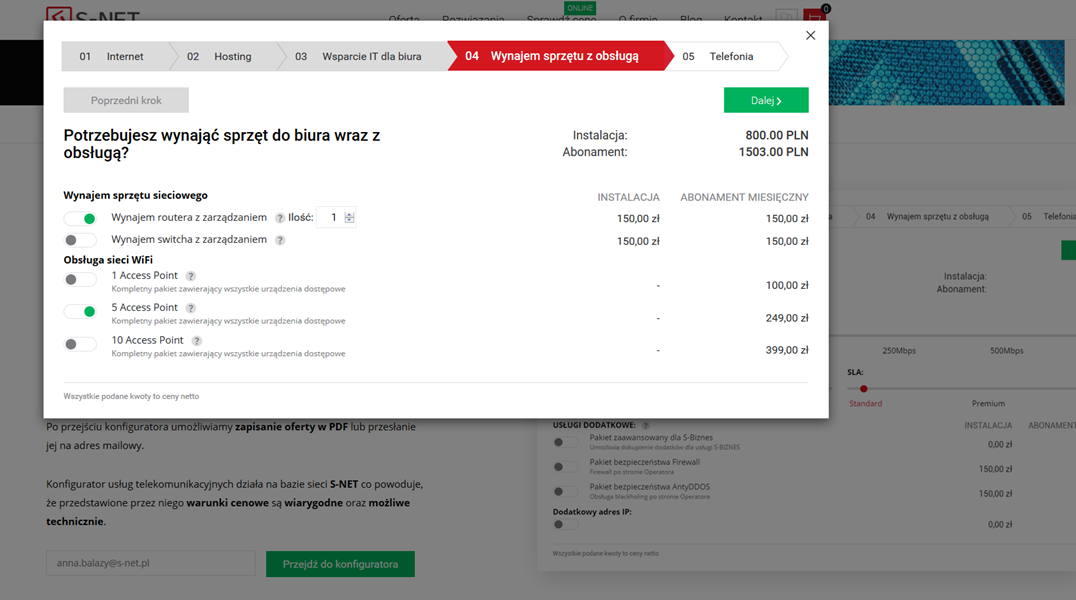Focus the email field with anna.balazy@s-net.pl

pos(151,564)
